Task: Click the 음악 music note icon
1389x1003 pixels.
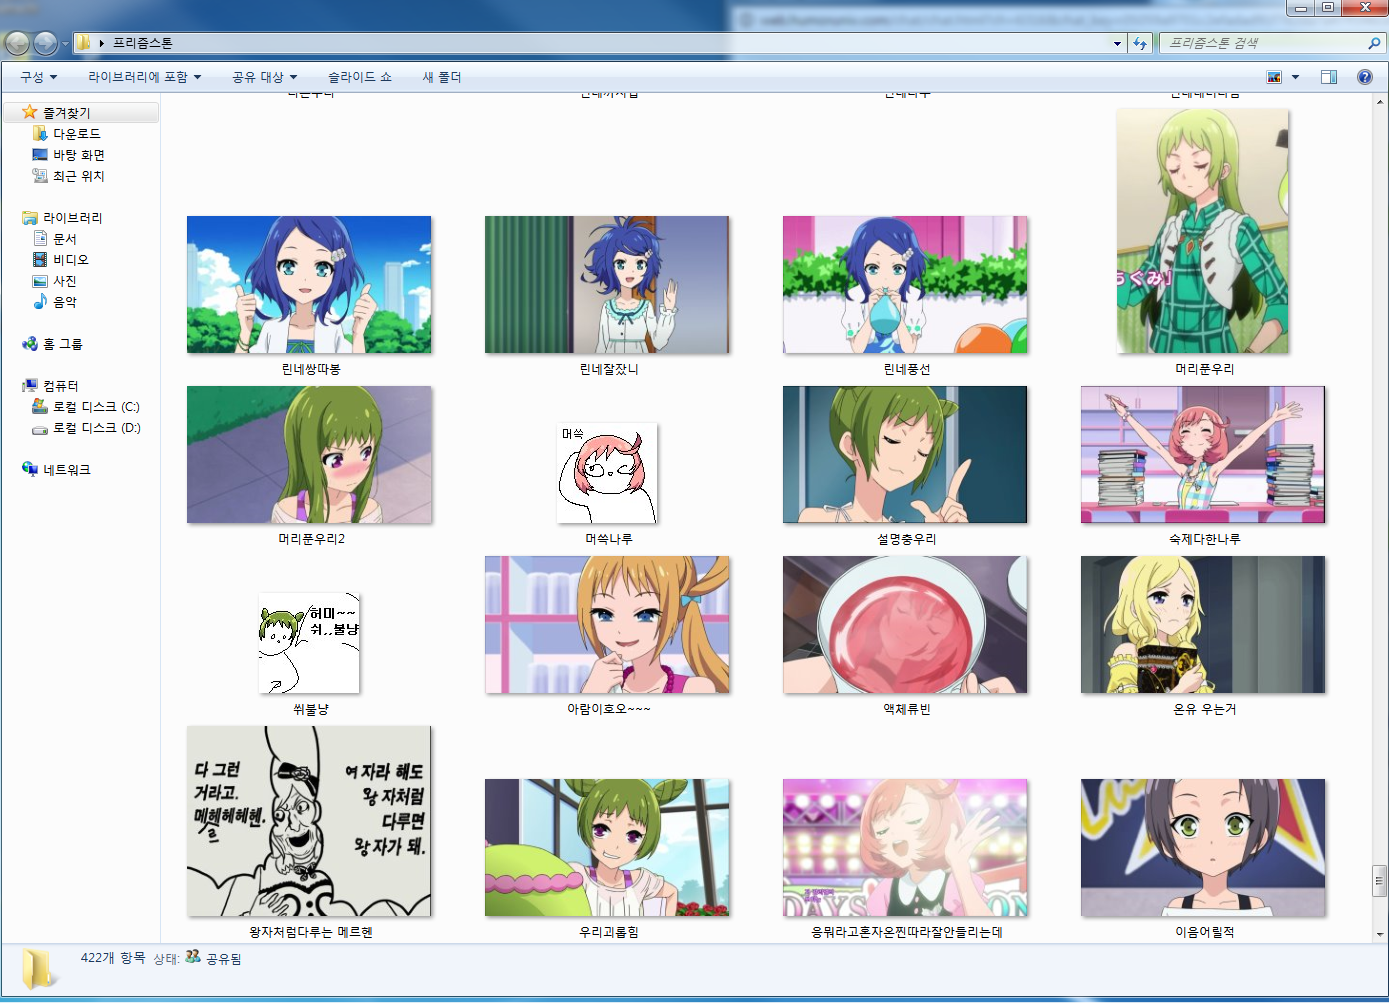Action: coord(40,301)
